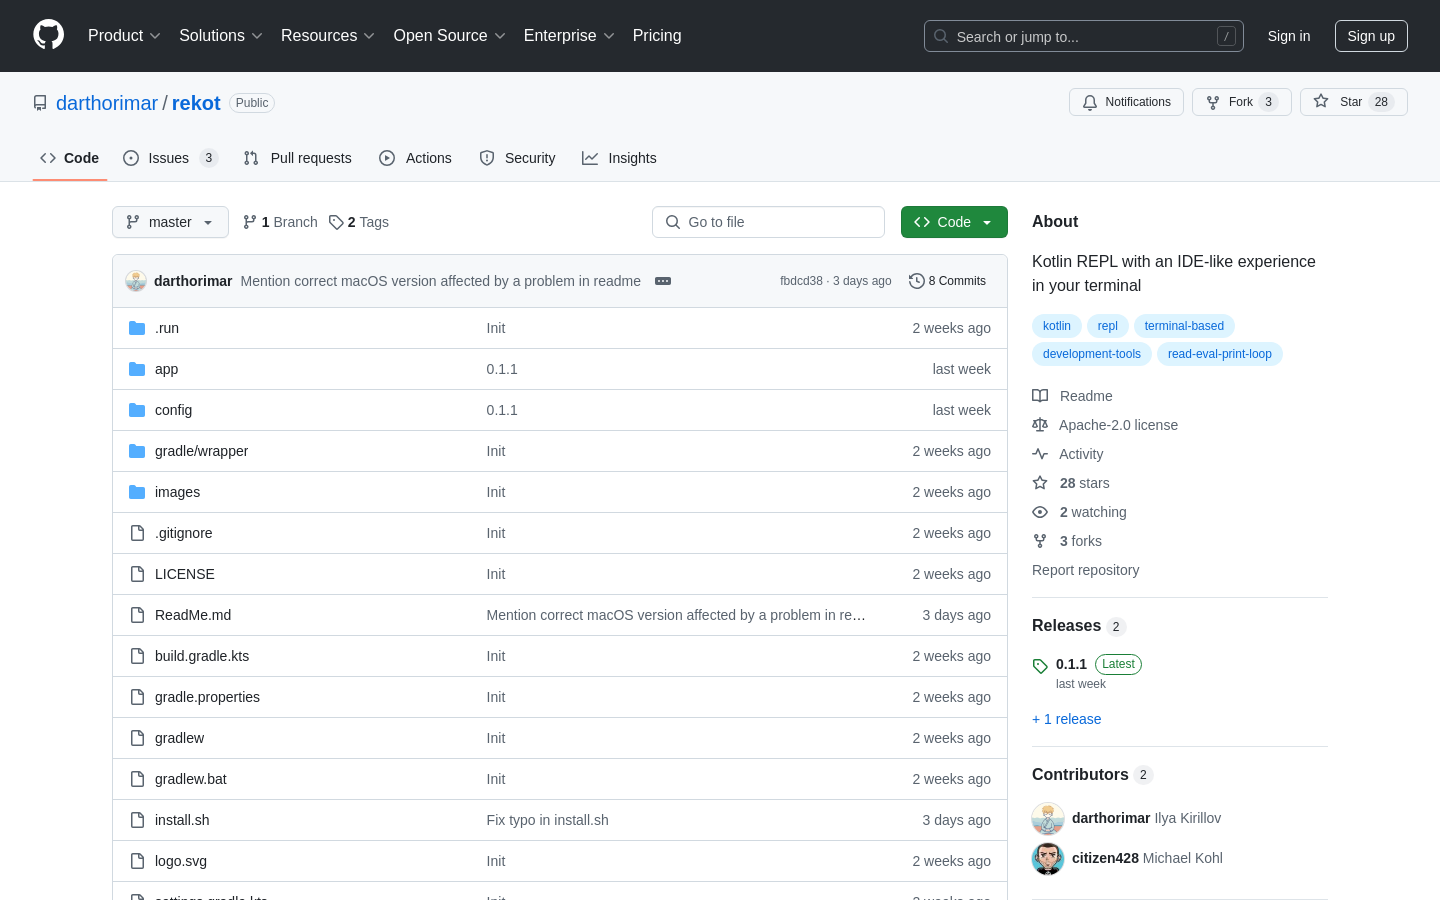Open the Solutions dropdown menu
The image size is (1440, 900).
pyautogui.click(x=221, y=36)
